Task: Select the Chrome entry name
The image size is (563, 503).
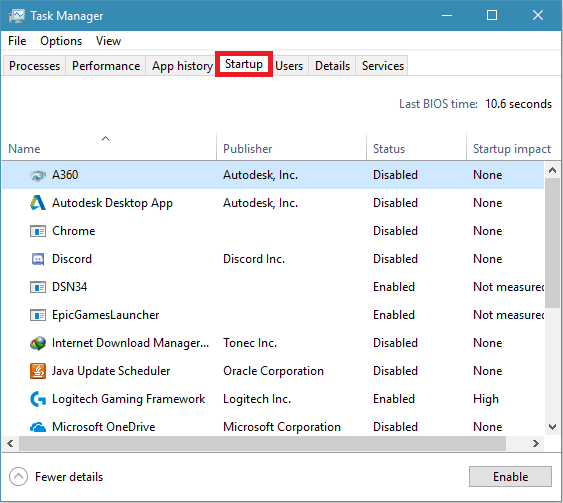Action: pyautogui.click(x=74, y=231)
